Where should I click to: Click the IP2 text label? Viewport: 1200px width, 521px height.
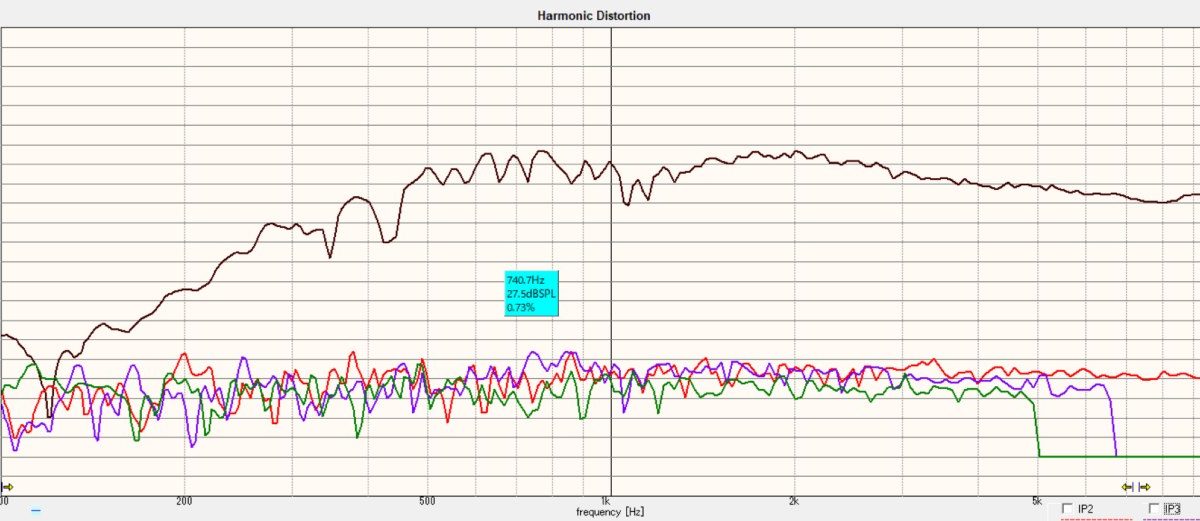[x=1085, y=509]
